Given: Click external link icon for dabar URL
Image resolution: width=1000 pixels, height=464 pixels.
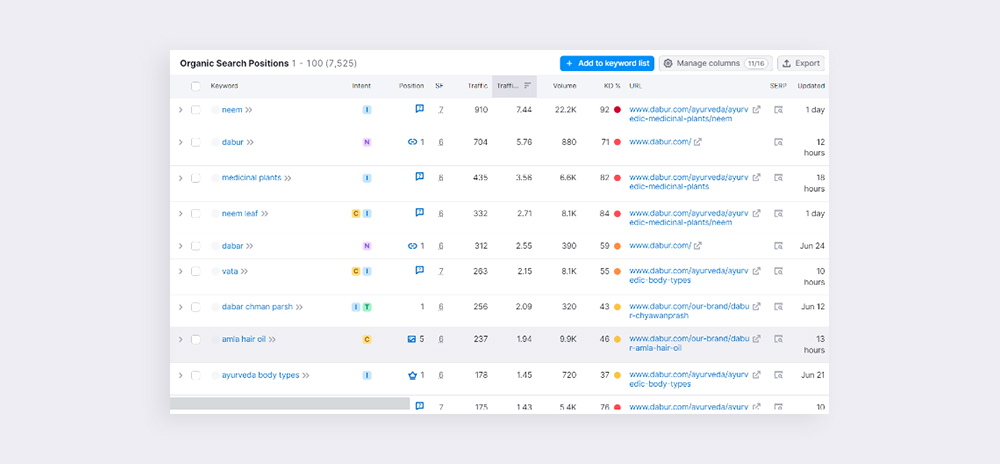Looking at the screenshot, I should point(698,245).
